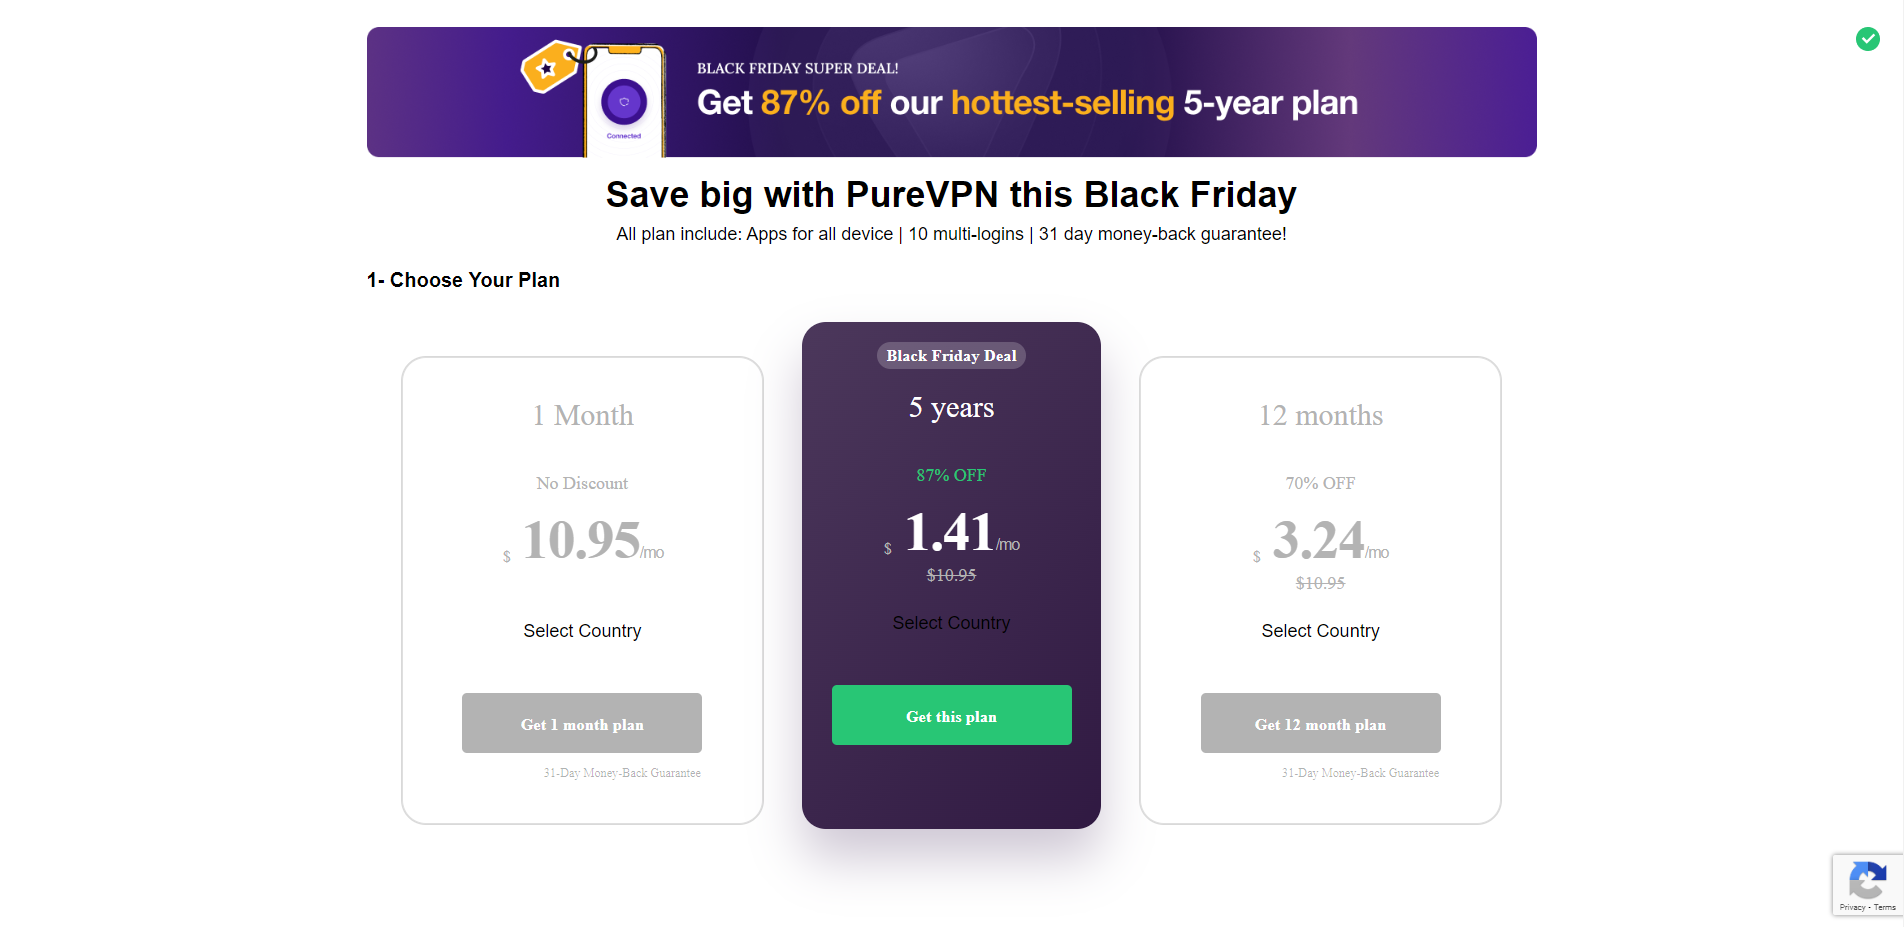
Task: Click the Get 1 month plan button
Action: pyautogui.click(x=581, y=723)
